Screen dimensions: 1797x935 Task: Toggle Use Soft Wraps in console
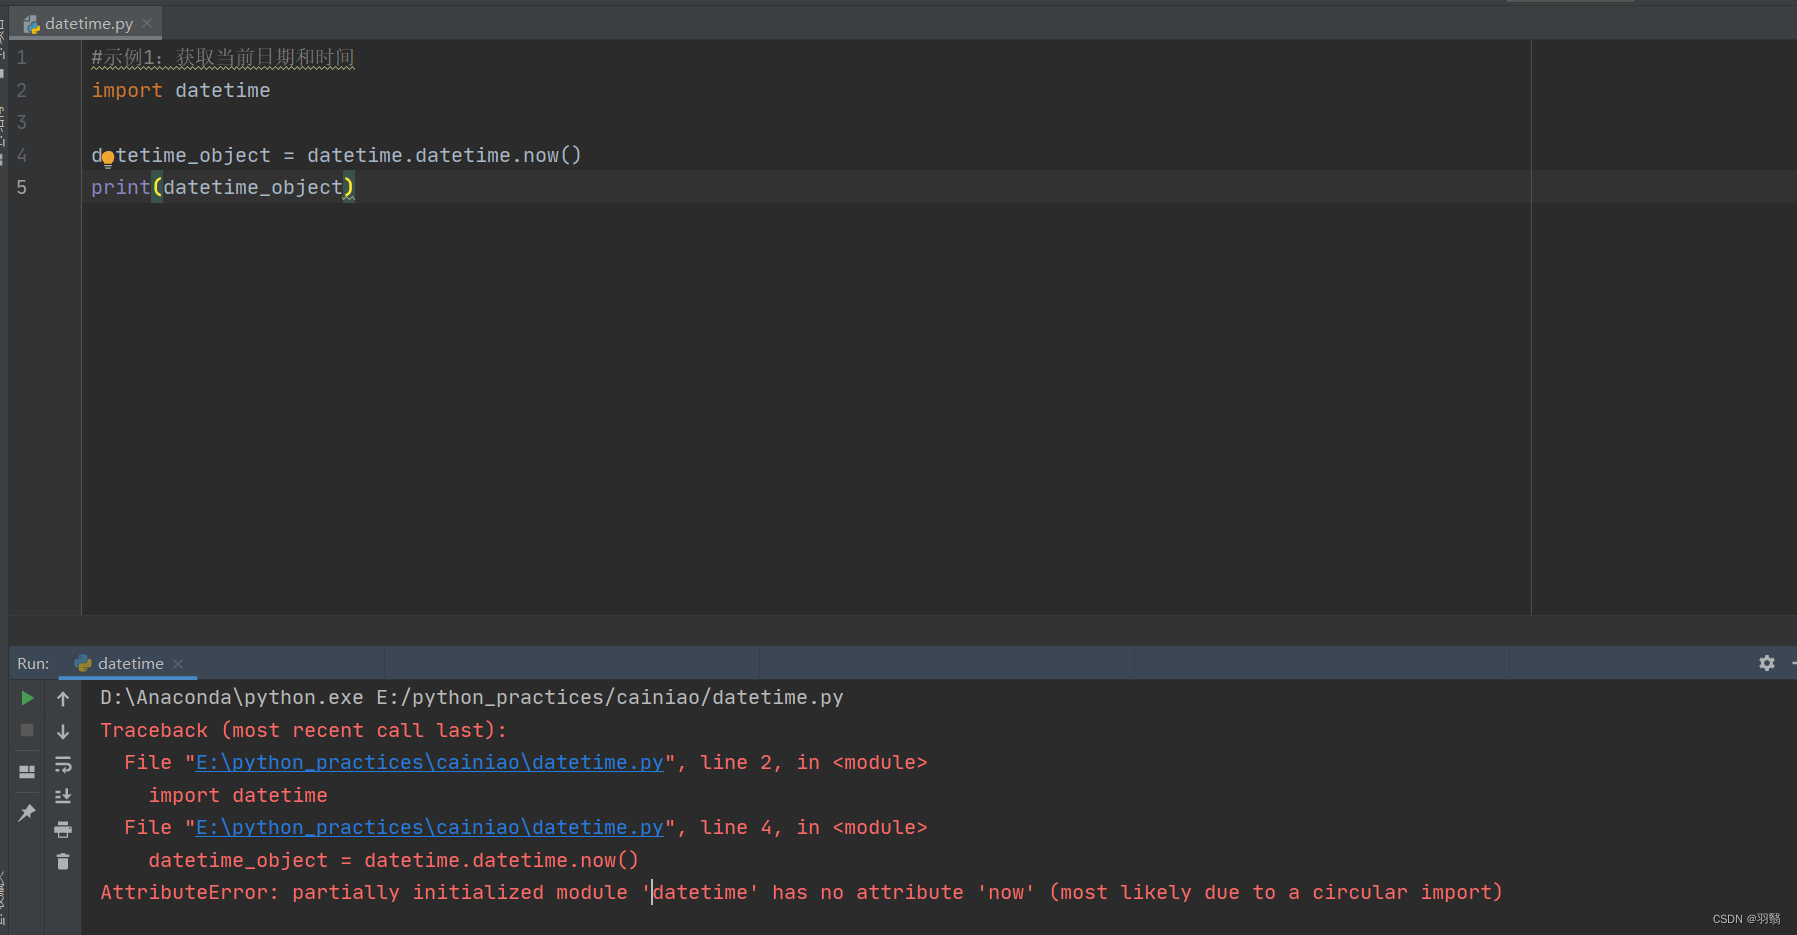tap(63, 765)
